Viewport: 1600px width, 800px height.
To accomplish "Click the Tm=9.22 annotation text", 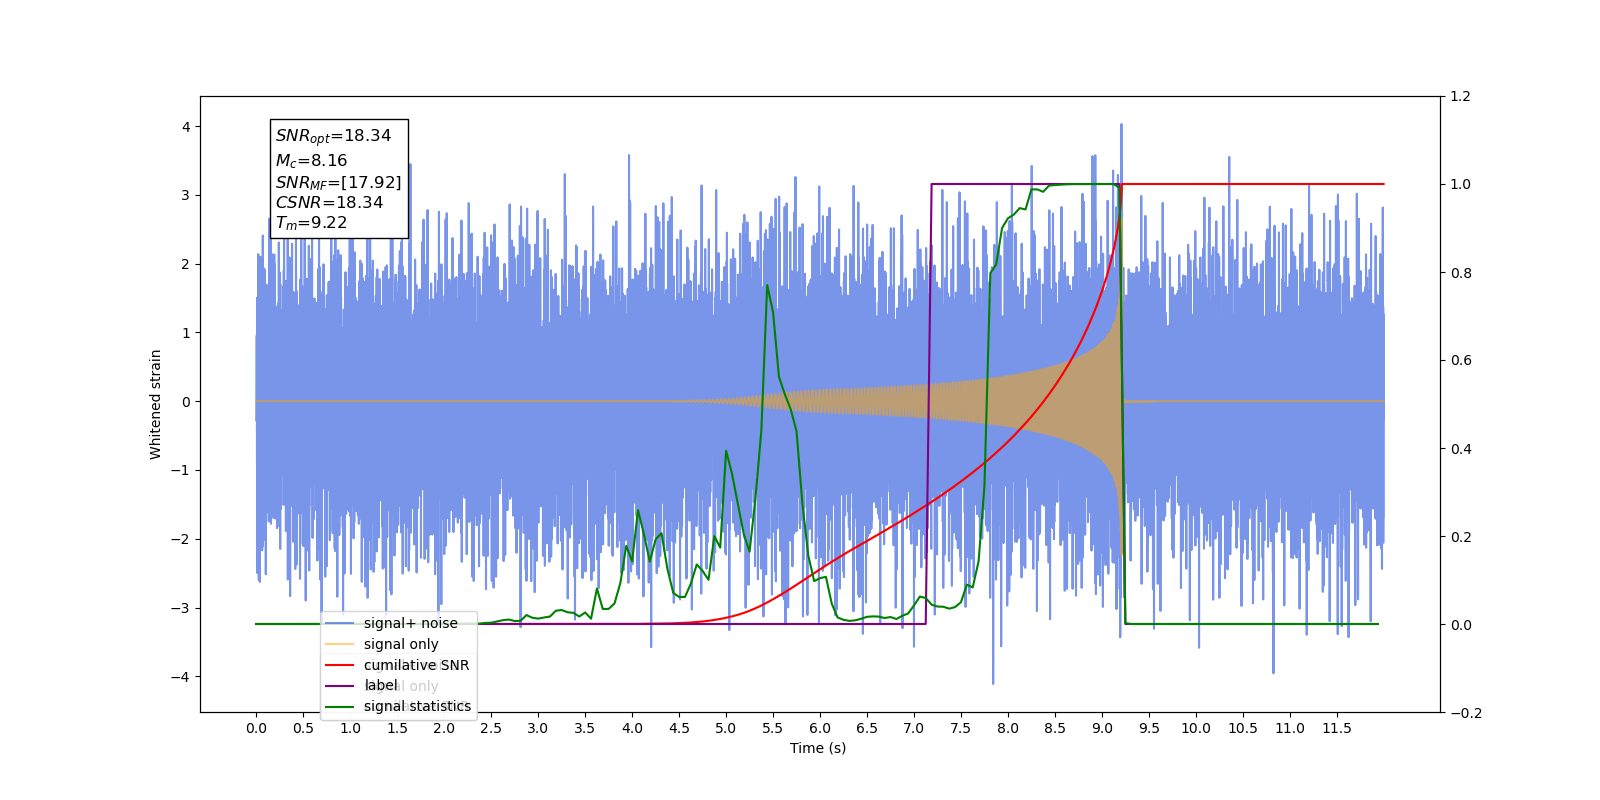I will tap(312, 223).
